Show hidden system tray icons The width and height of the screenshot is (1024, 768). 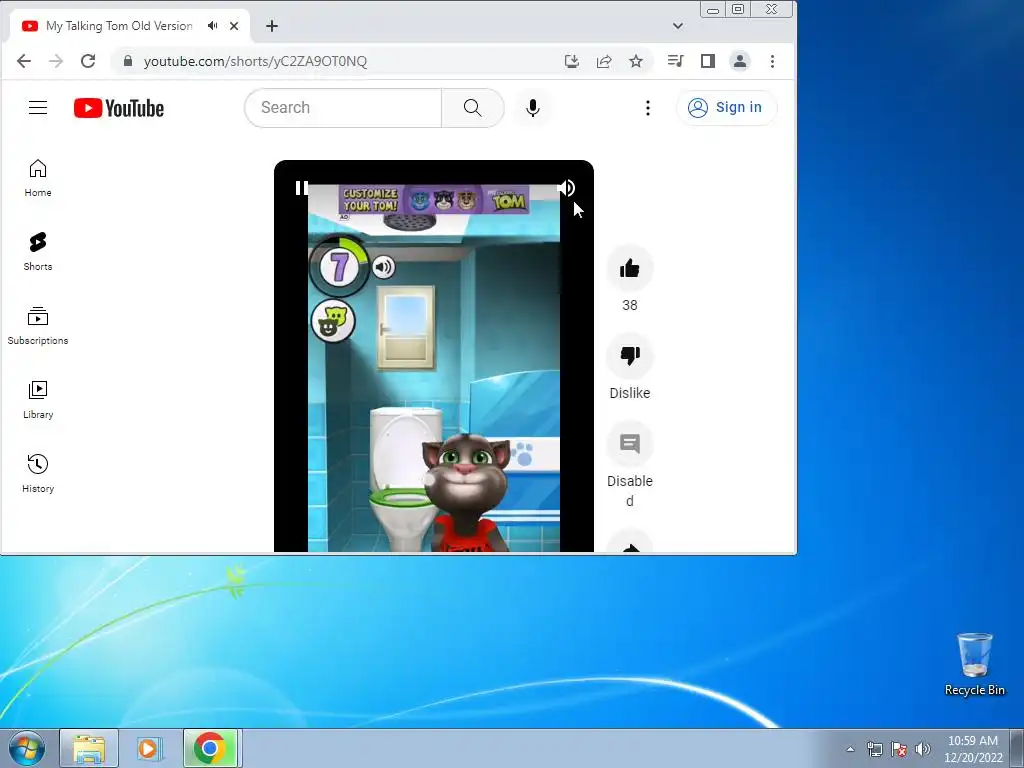pos(850,749)
